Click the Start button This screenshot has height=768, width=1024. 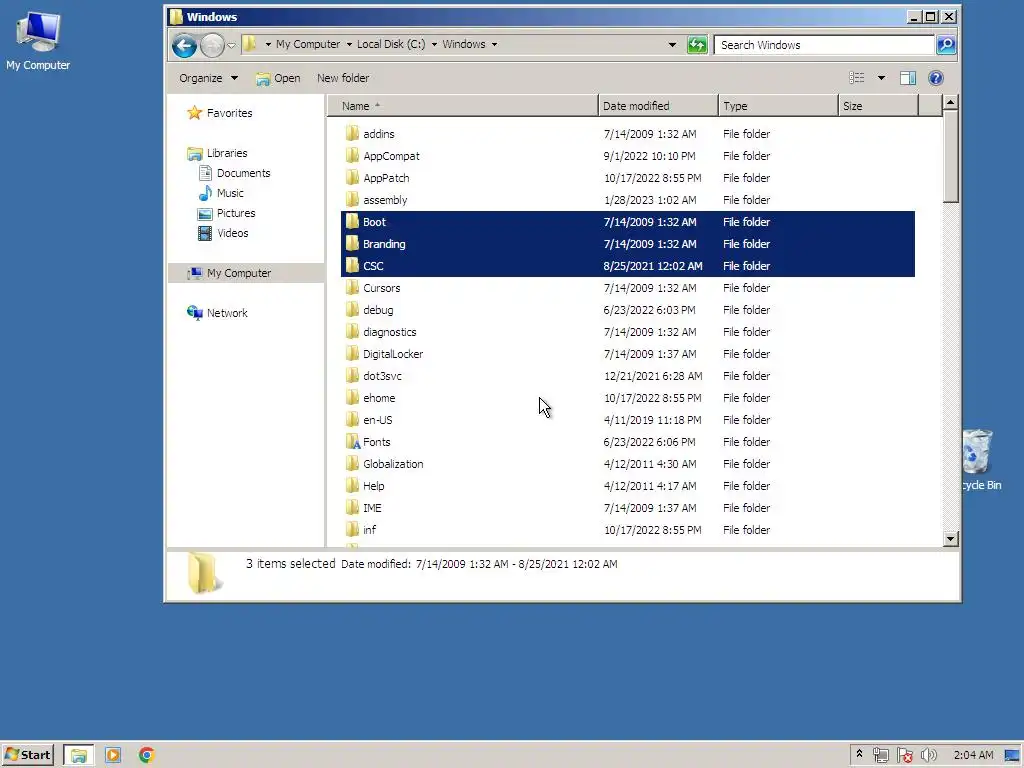tap(27, 755)
